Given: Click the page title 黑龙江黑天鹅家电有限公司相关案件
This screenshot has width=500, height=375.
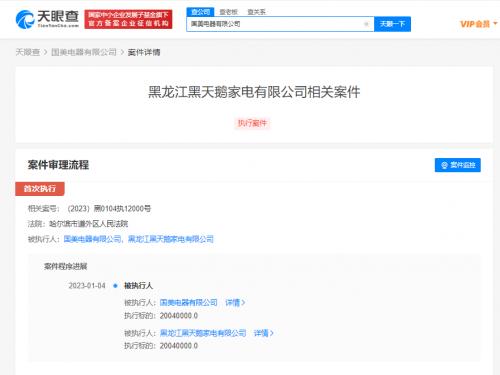Looking at the screenshot, I should 254,92.
